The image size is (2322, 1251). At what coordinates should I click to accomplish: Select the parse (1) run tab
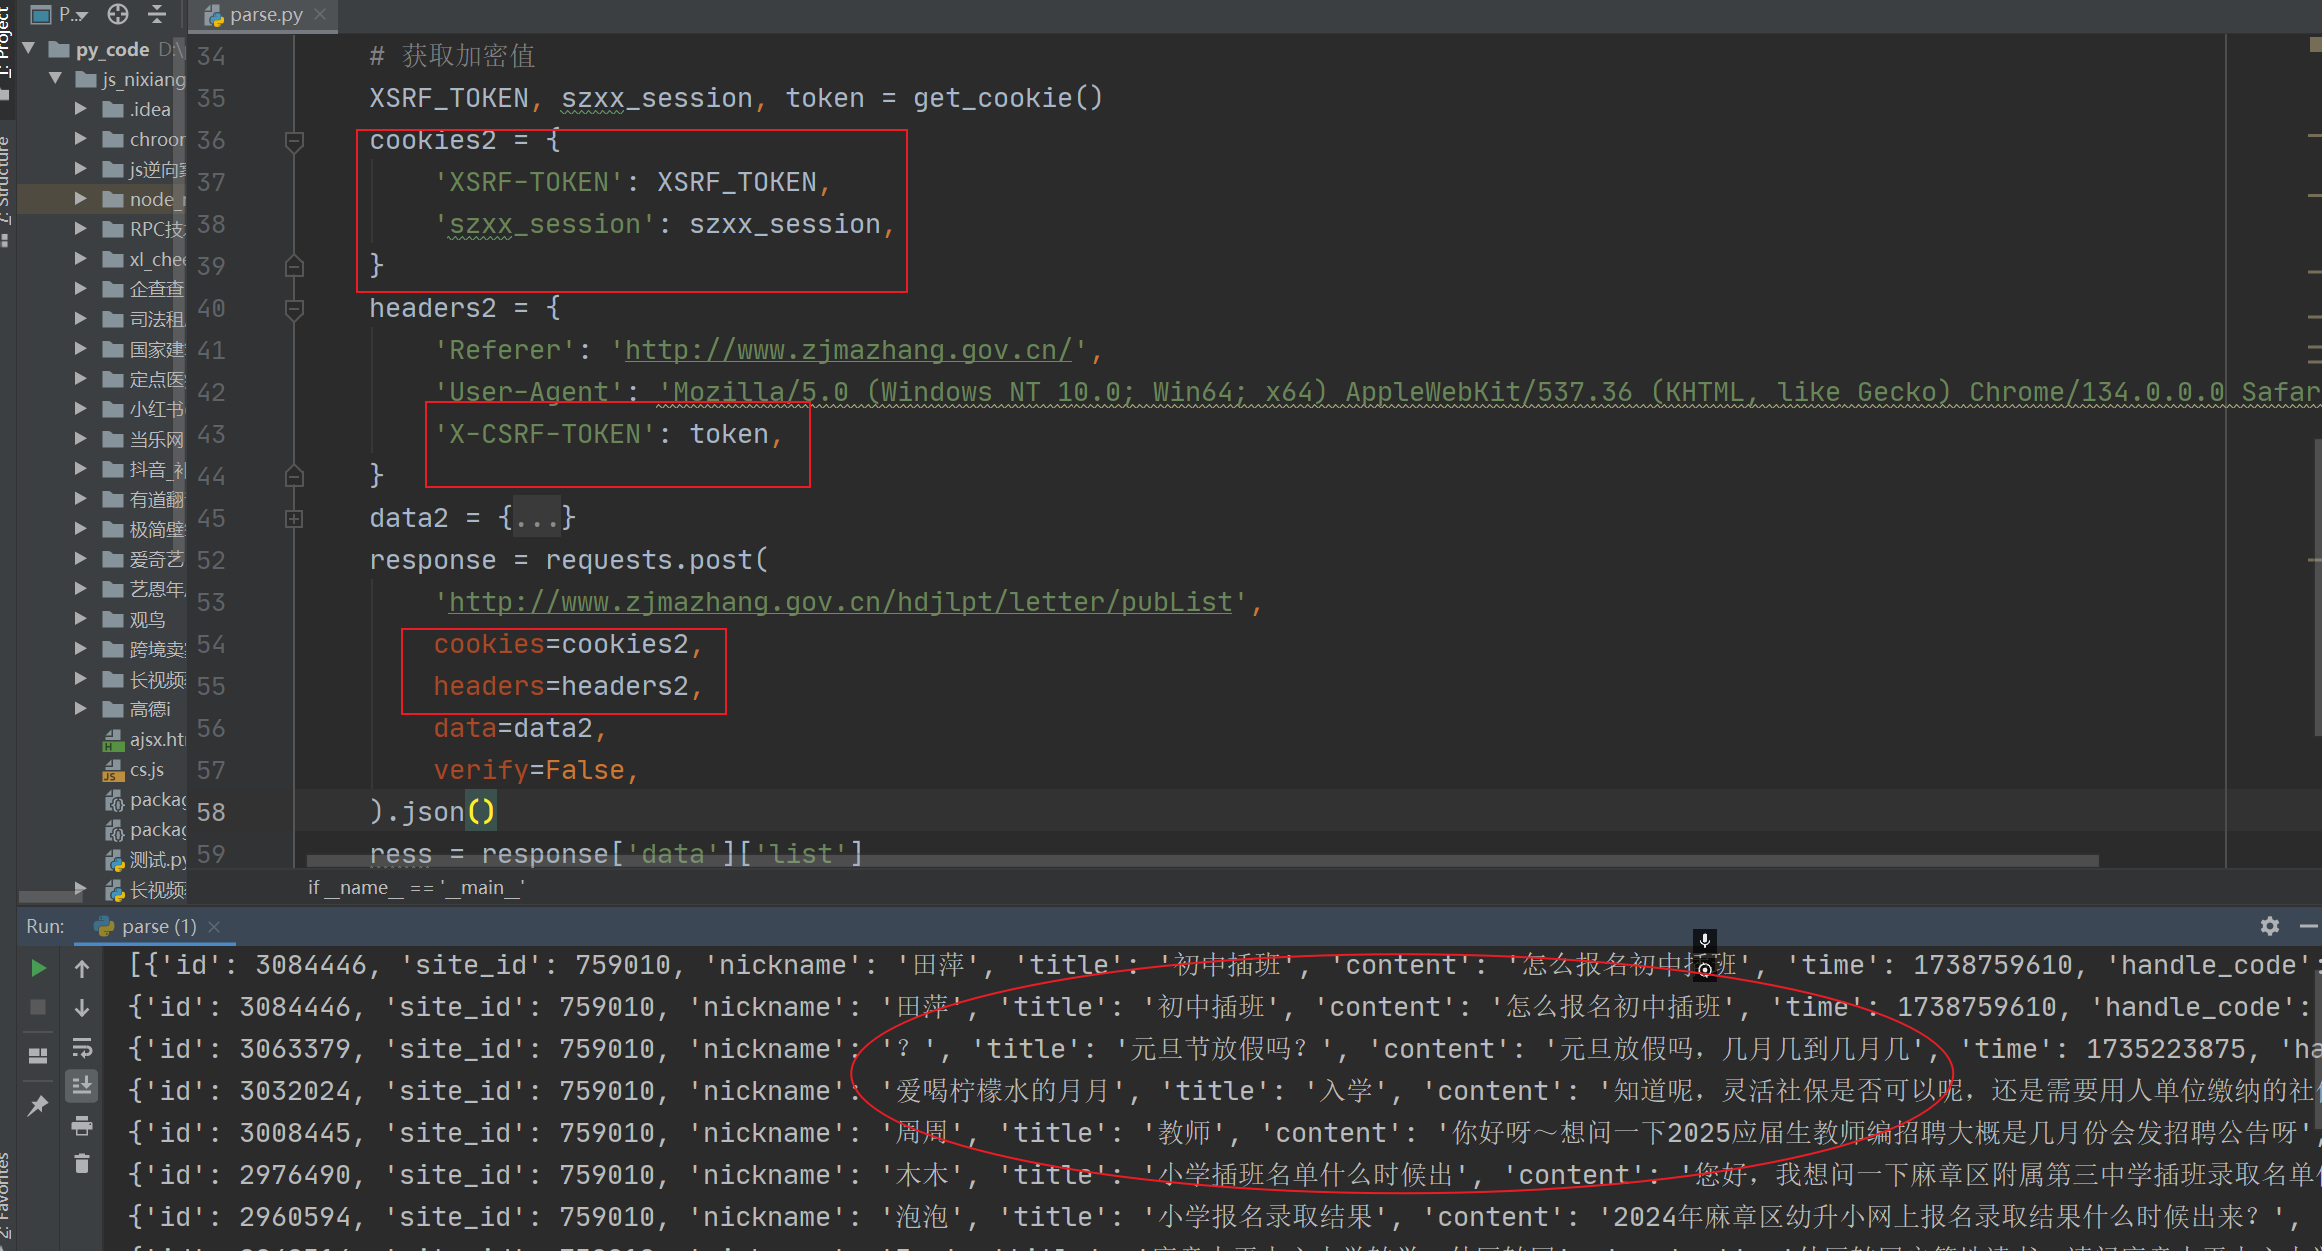[x=158, y=926]
